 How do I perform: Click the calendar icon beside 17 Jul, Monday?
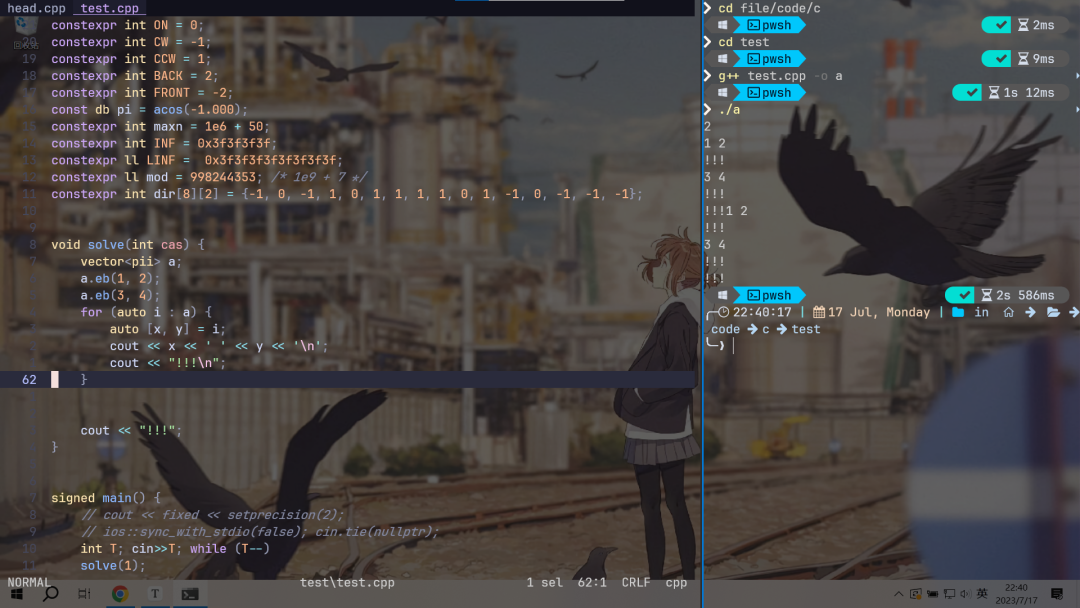click(x=818, y=312)
